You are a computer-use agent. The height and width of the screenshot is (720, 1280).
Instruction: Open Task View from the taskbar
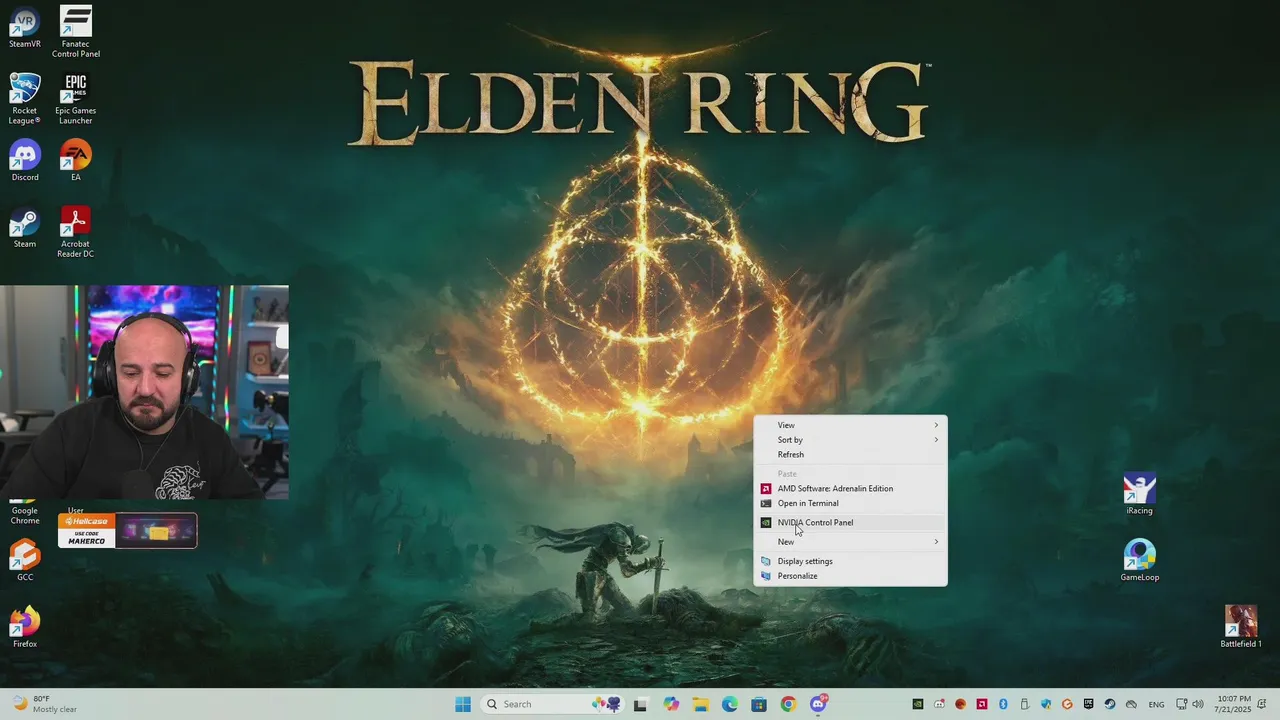tap(640, 704)
